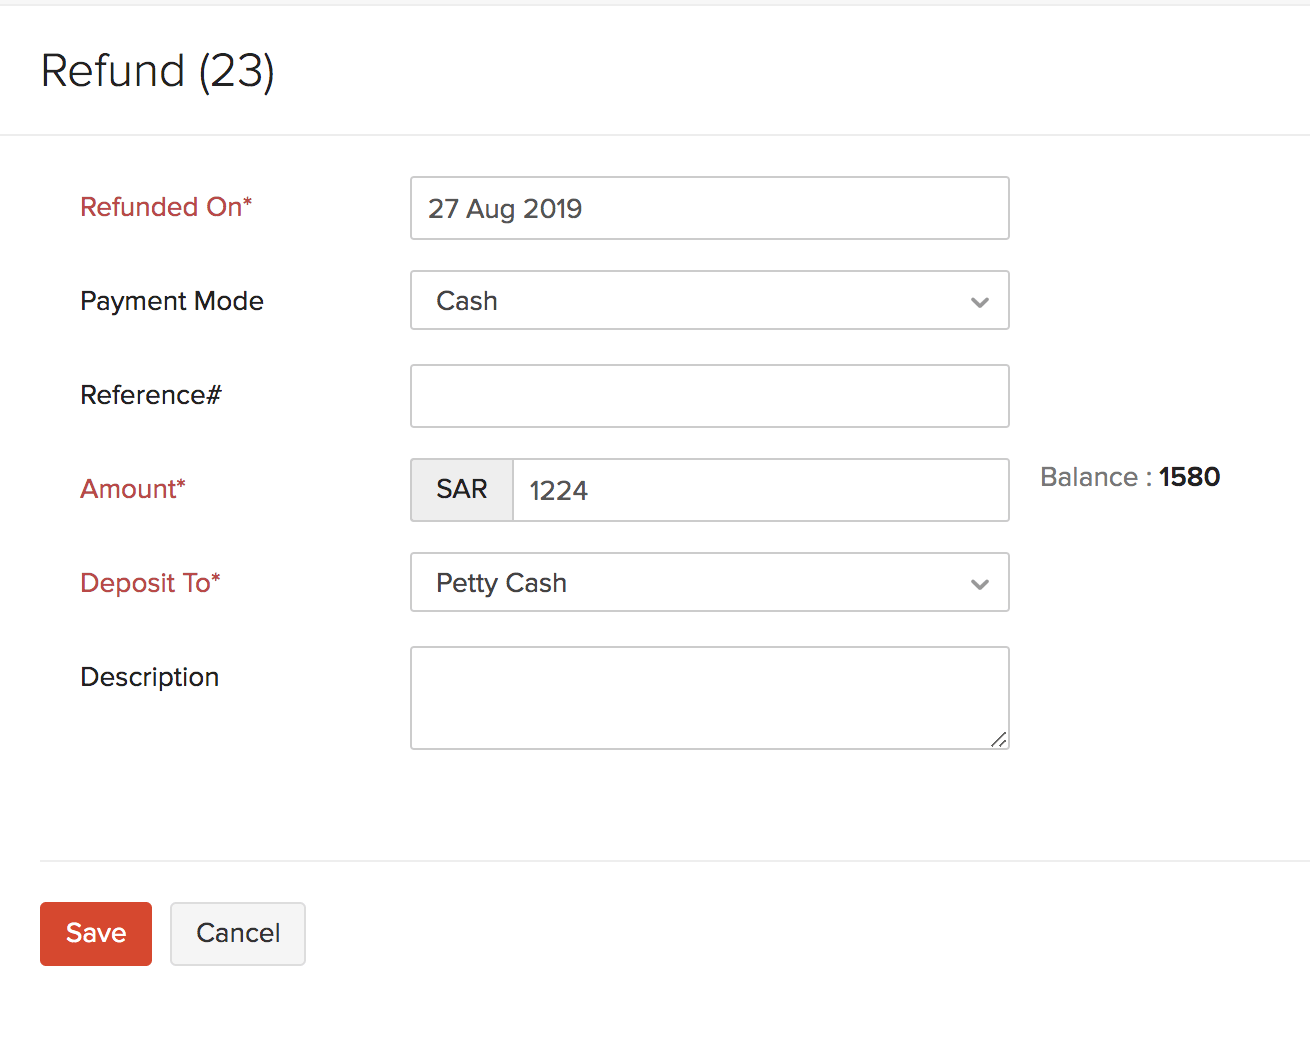The width and height of the screenshot is (1310, 1044).
Task: Save the refund
Action: (96, 933)
